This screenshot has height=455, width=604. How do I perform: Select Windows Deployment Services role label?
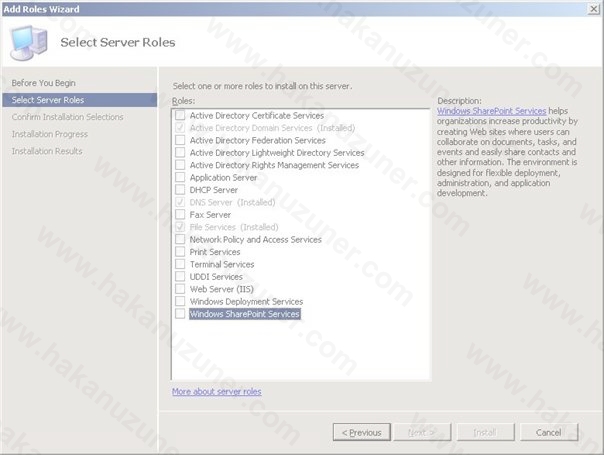[x=247, y=301]
